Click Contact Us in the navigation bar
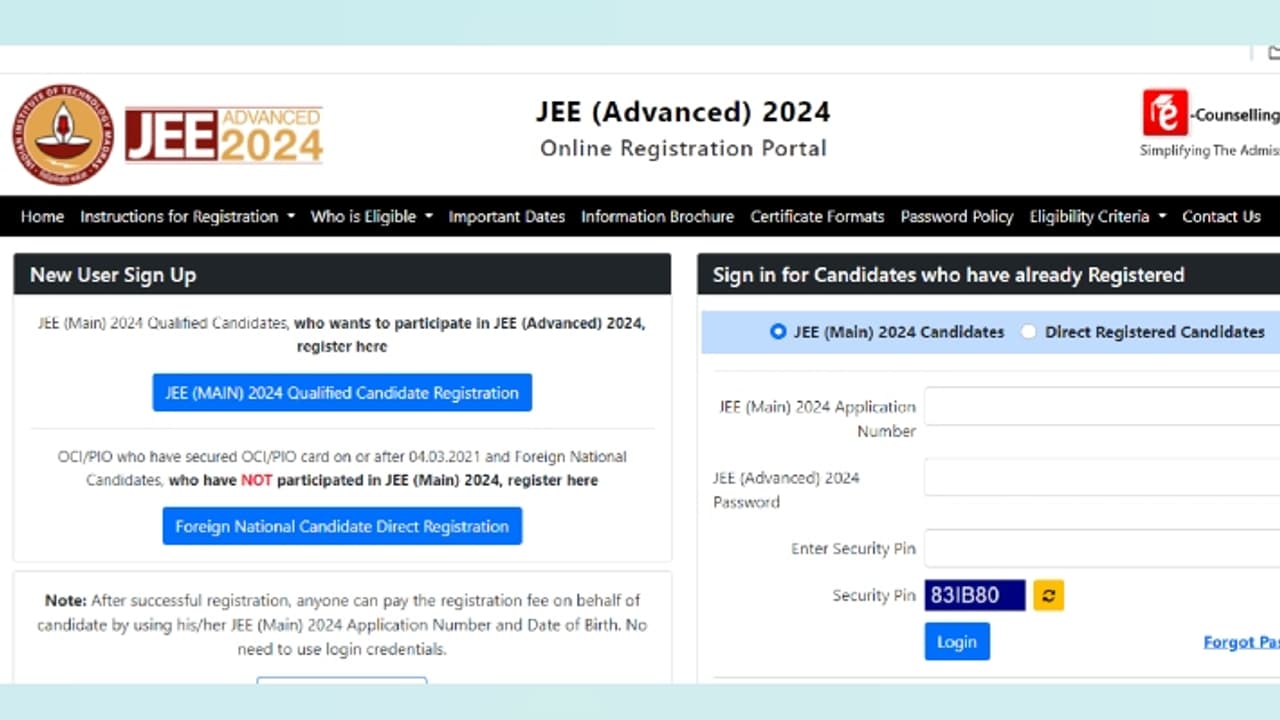The width and height of the screenshot is (1280, 720). coord(1221,216)
